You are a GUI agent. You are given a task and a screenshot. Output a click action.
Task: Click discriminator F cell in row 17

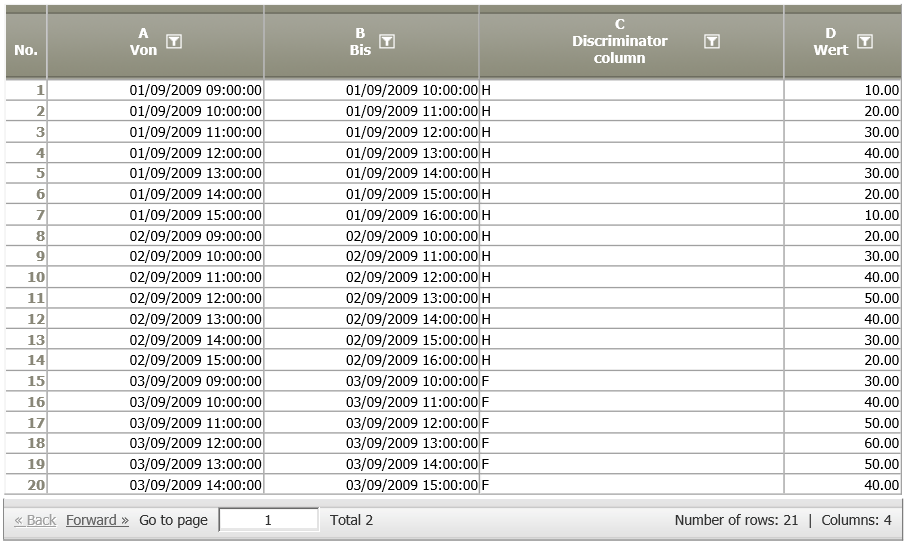(x=631, y=423)
